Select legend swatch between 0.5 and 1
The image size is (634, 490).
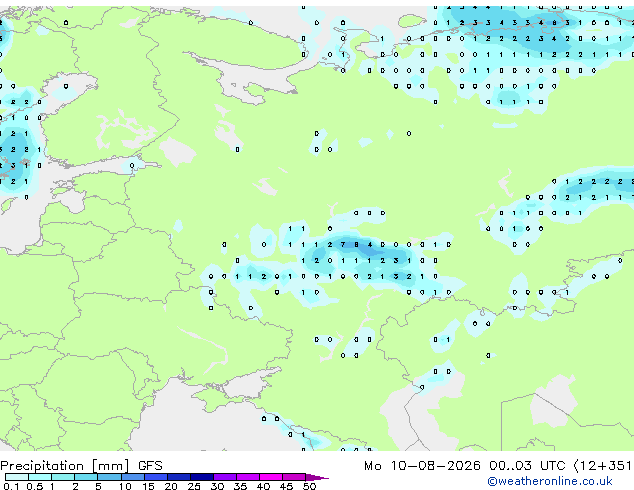tap(40, 477)
